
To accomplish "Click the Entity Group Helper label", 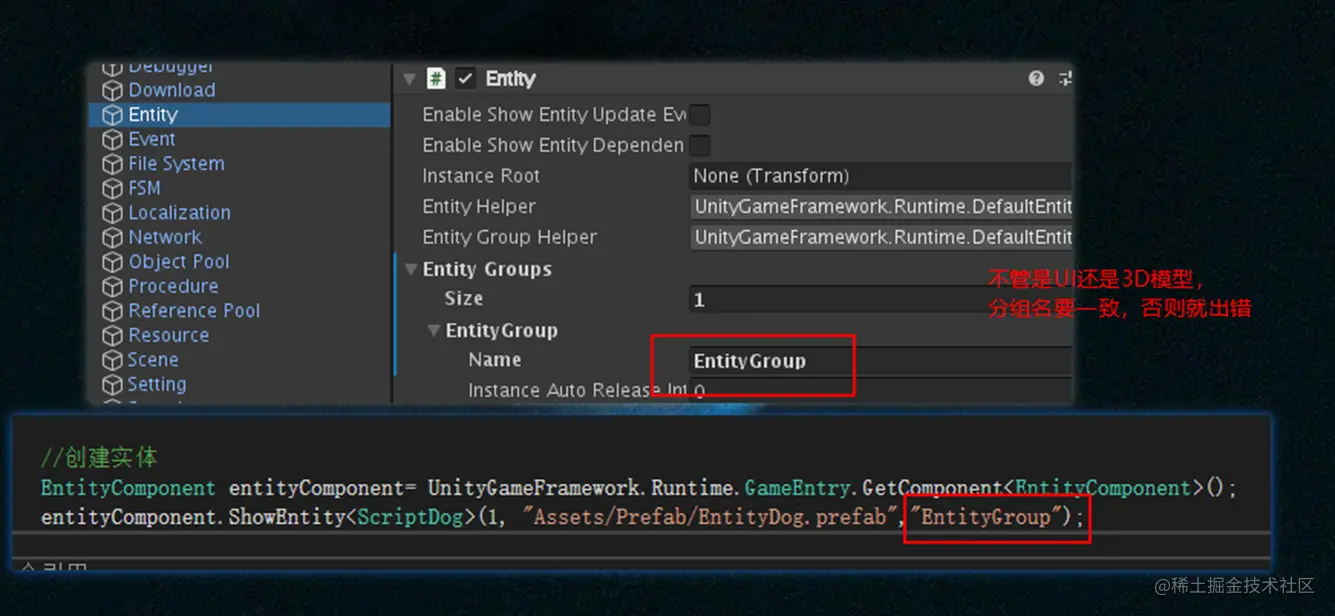I will pyautogui.click(x=510, y=237).
